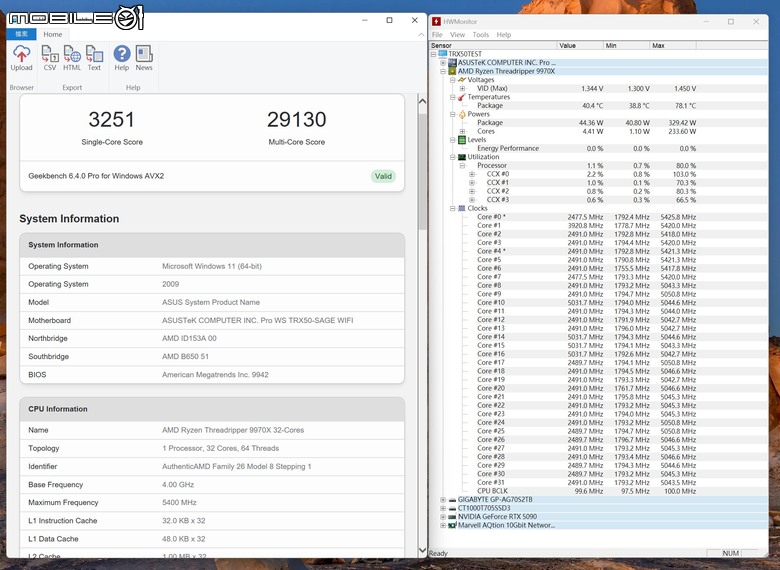Switch to the Home ribbon tab
Image resolution: width=780 pixels, height=570 pixels.
(53, 34)
